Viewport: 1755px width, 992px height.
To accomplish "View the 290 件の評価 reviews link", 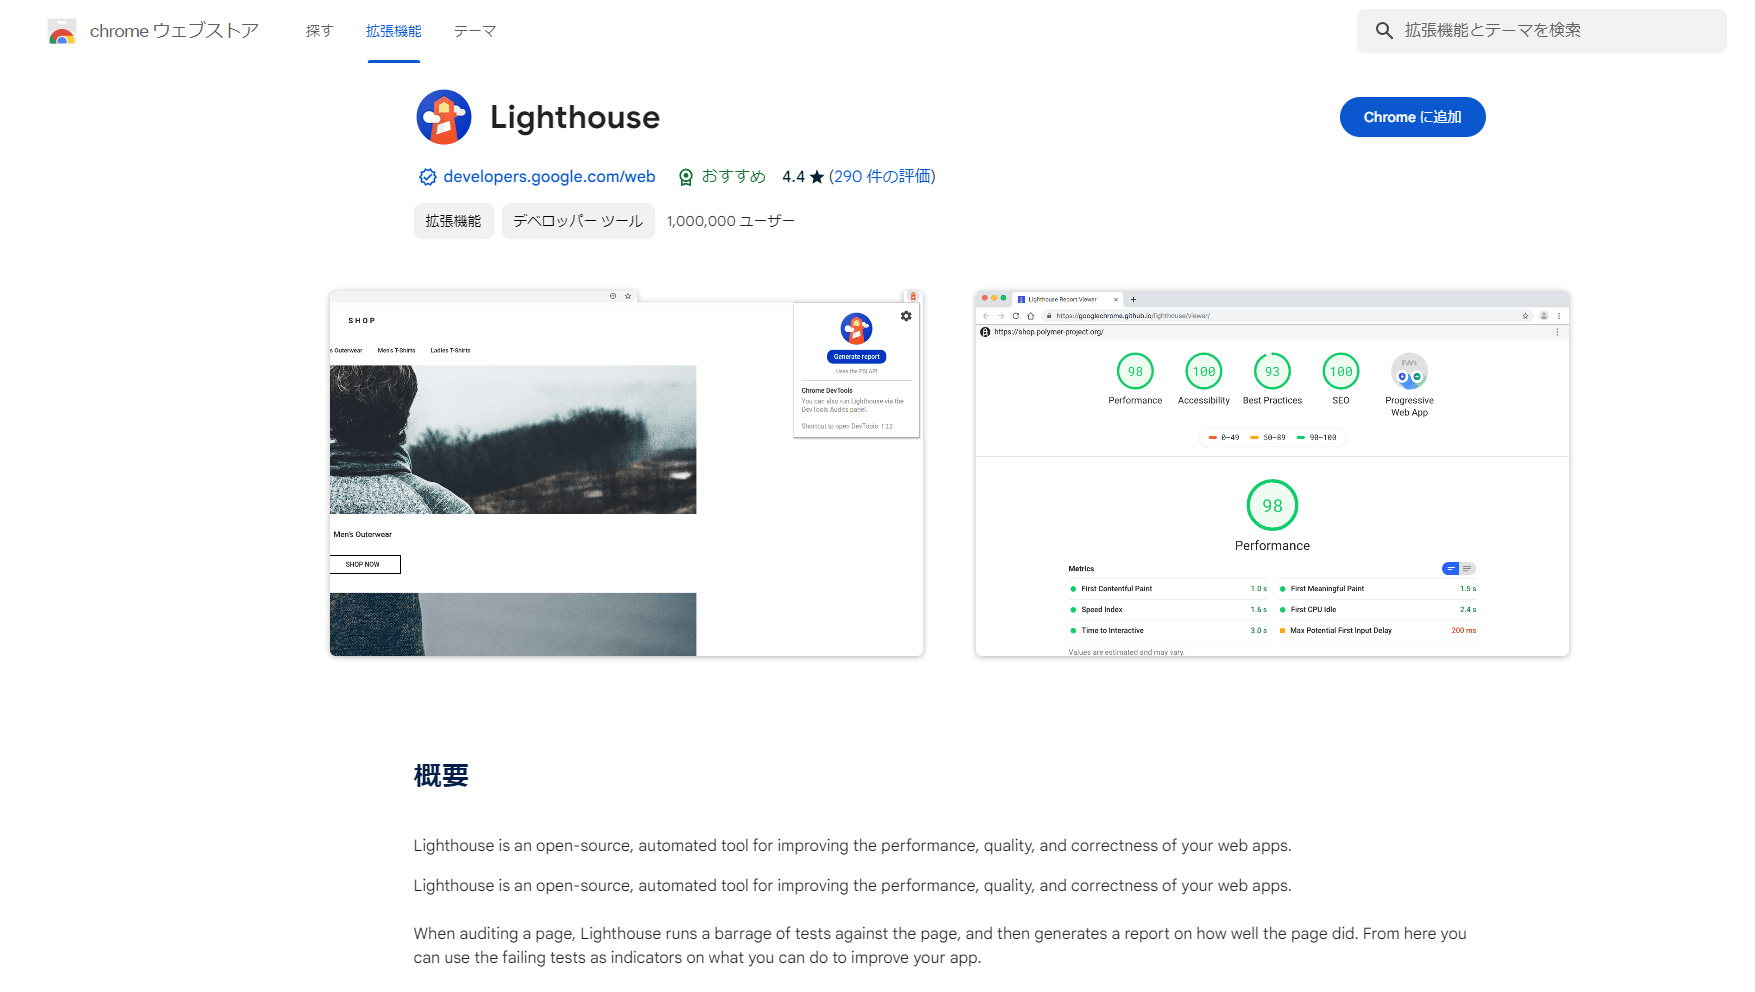I will (x=882, y=177).
